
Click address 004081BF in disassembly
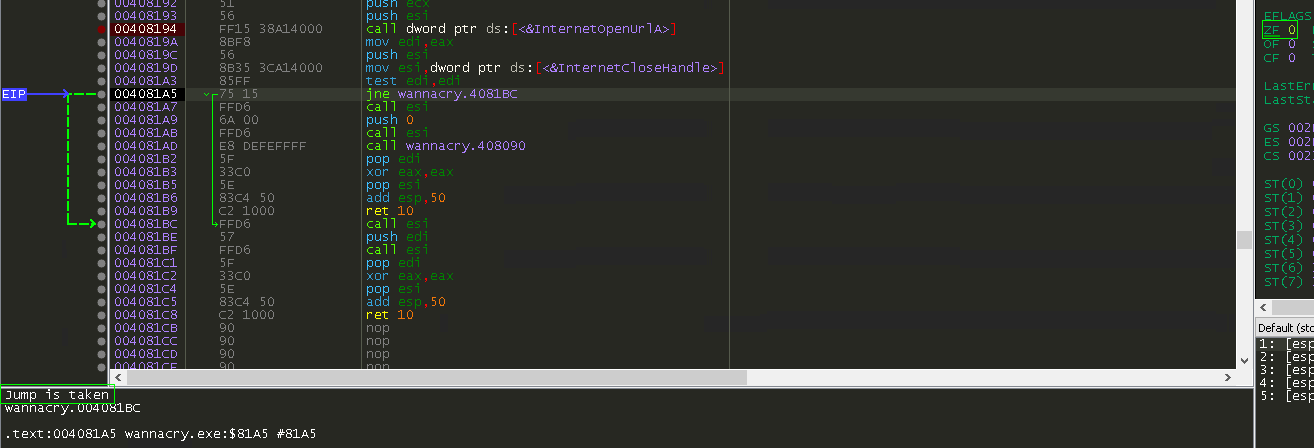coord(146,250)
